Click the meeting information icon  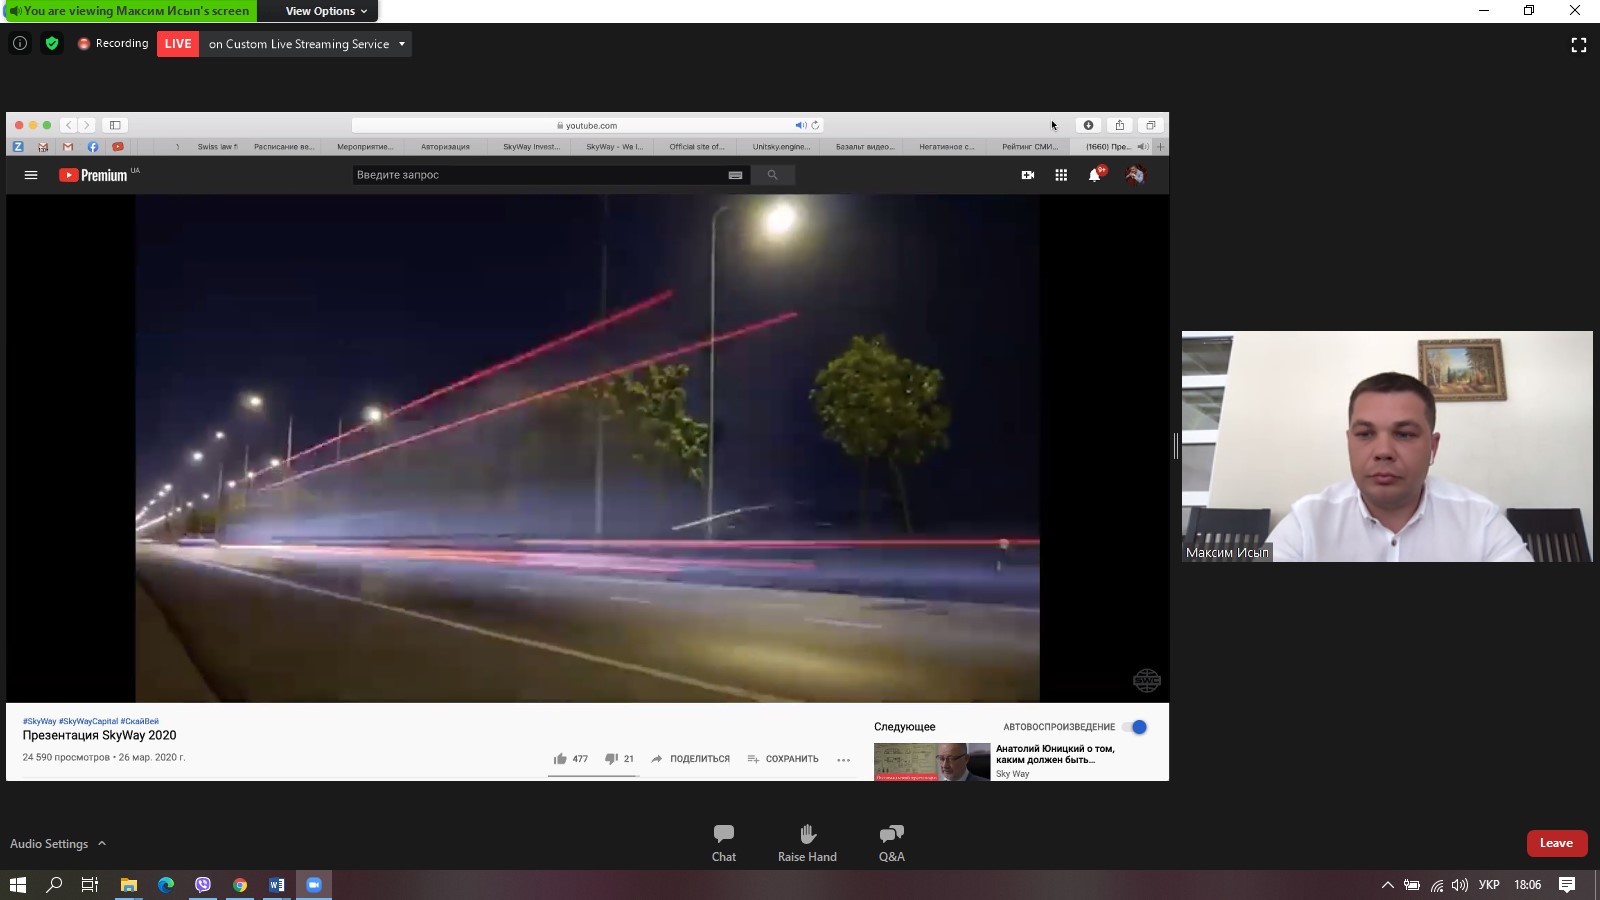coord(20,43)
